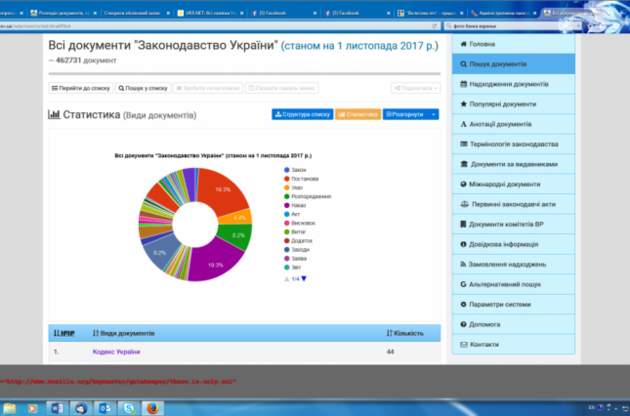This screenshot has height=416, width=630.
Task: Expand the Розгорнути dropdown arrow
Action: tap(433, 115)
